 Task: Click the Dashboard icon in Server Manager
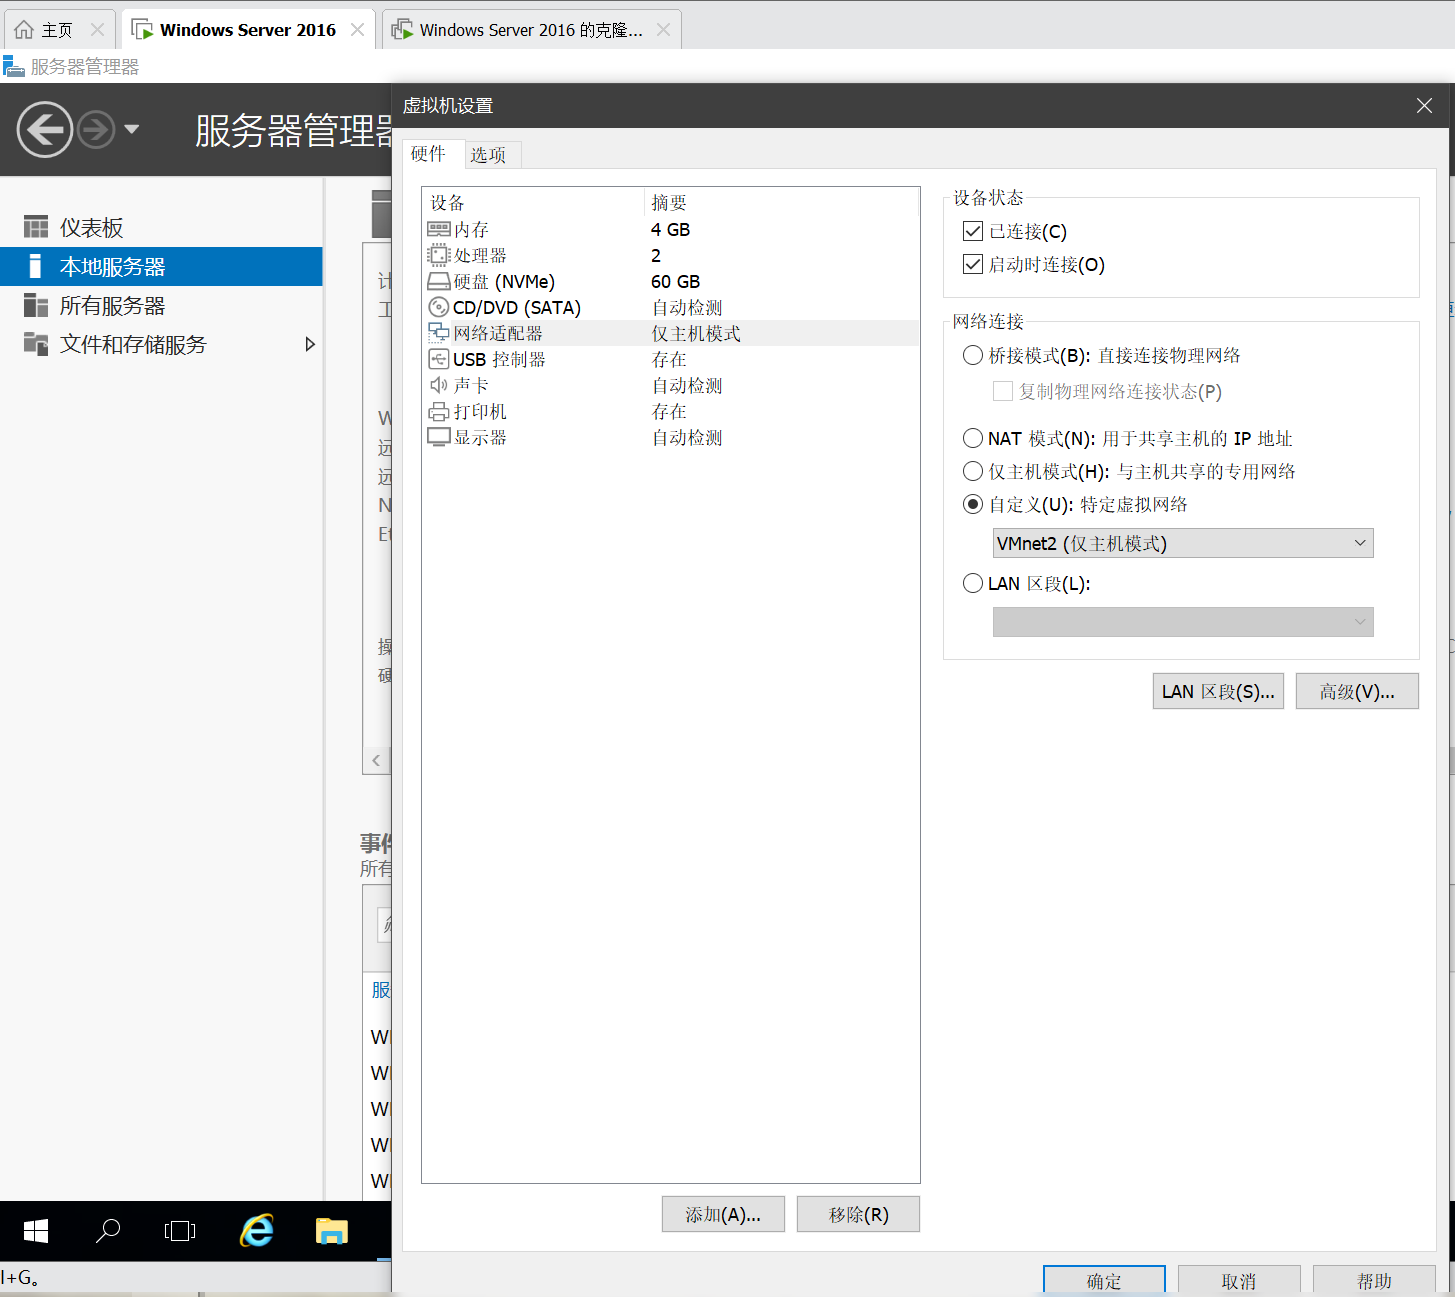coord(36,227)
